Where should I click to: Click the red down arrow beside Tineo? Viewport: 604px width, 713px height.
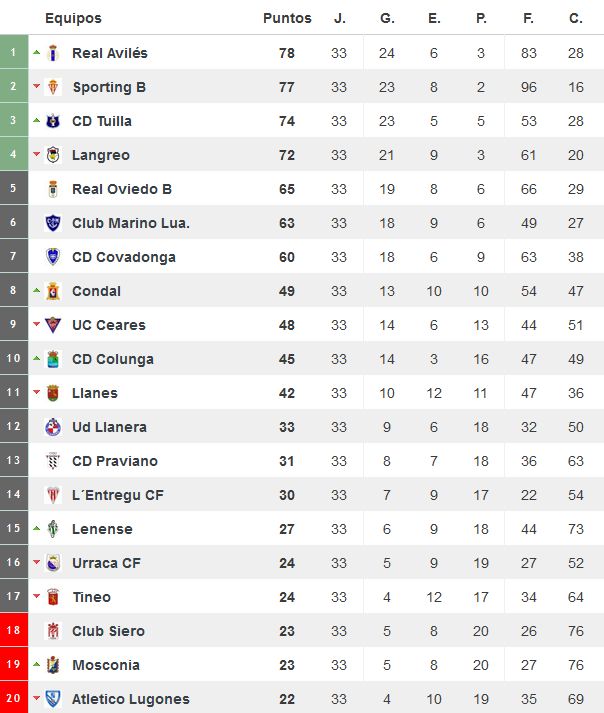pyautogui.click(x=37, y=596)
